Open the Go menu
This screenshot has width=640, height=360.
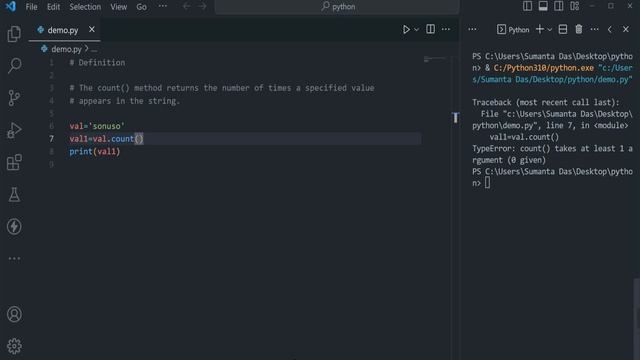tap(141, 7)
